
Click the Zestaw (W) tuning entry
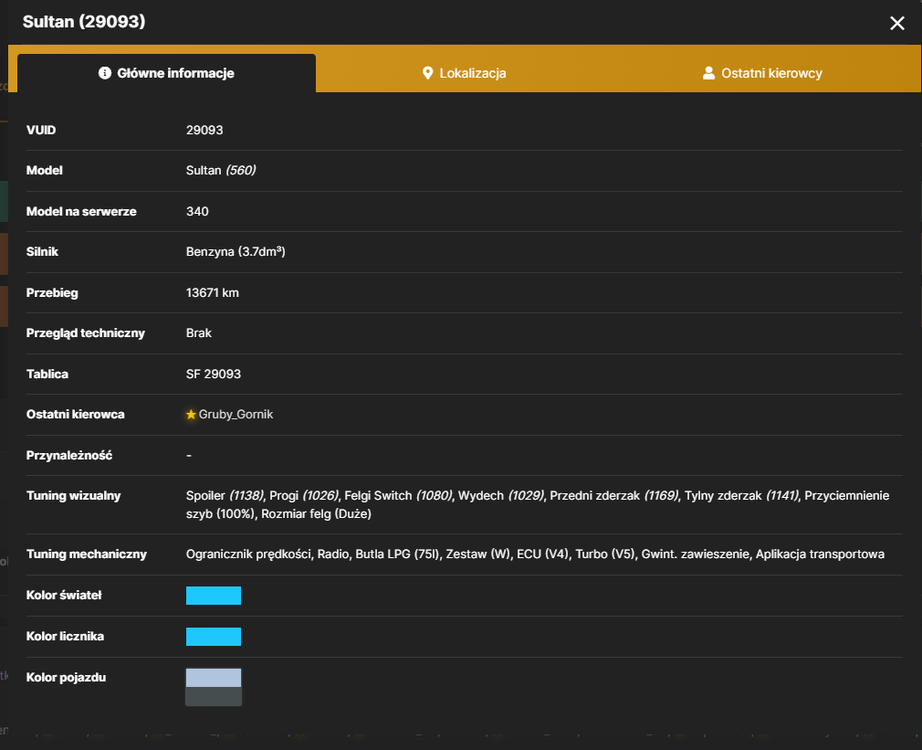click(x=478, y=554)
